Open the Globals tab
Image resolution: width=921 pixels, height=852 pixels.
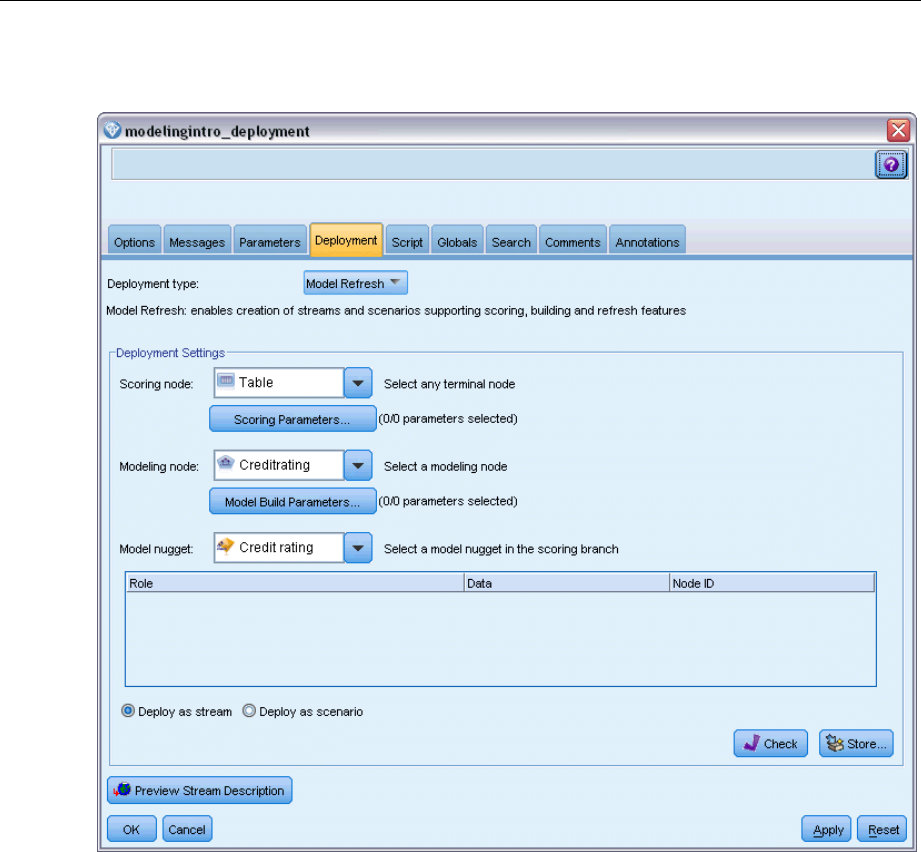click(x=457, y=242)
